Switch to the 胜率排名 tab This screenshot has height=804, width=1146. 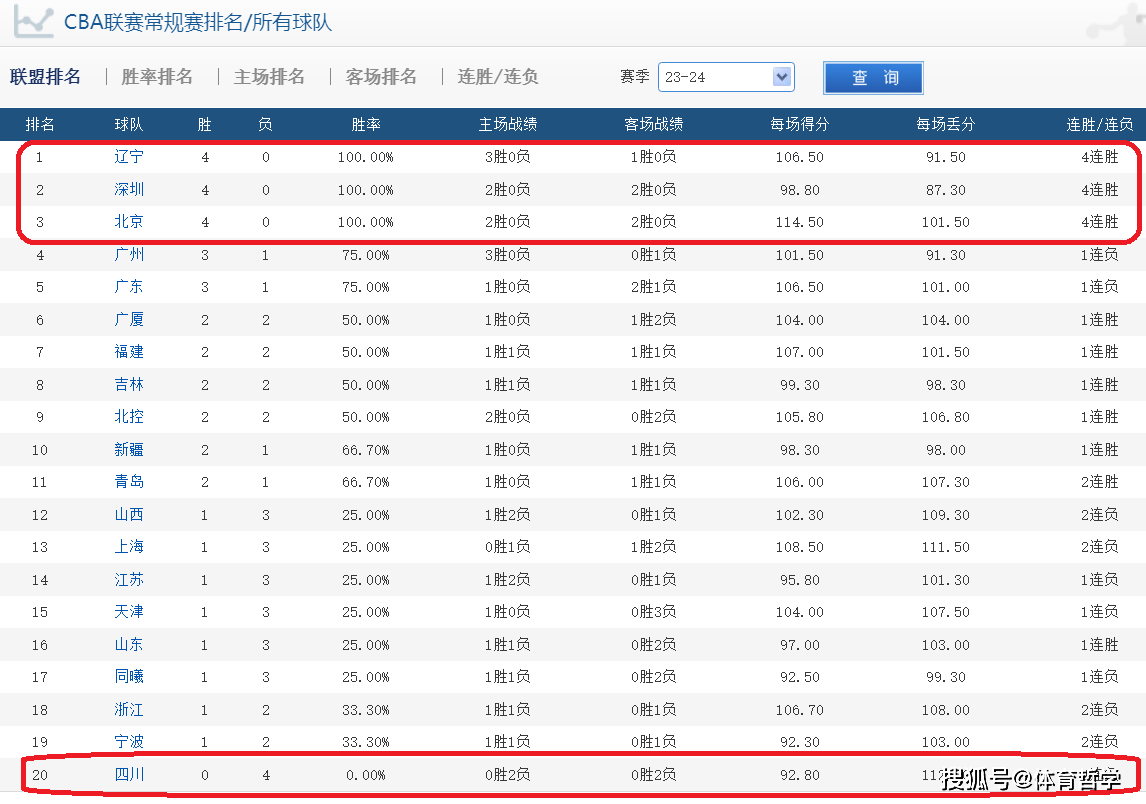157,77
